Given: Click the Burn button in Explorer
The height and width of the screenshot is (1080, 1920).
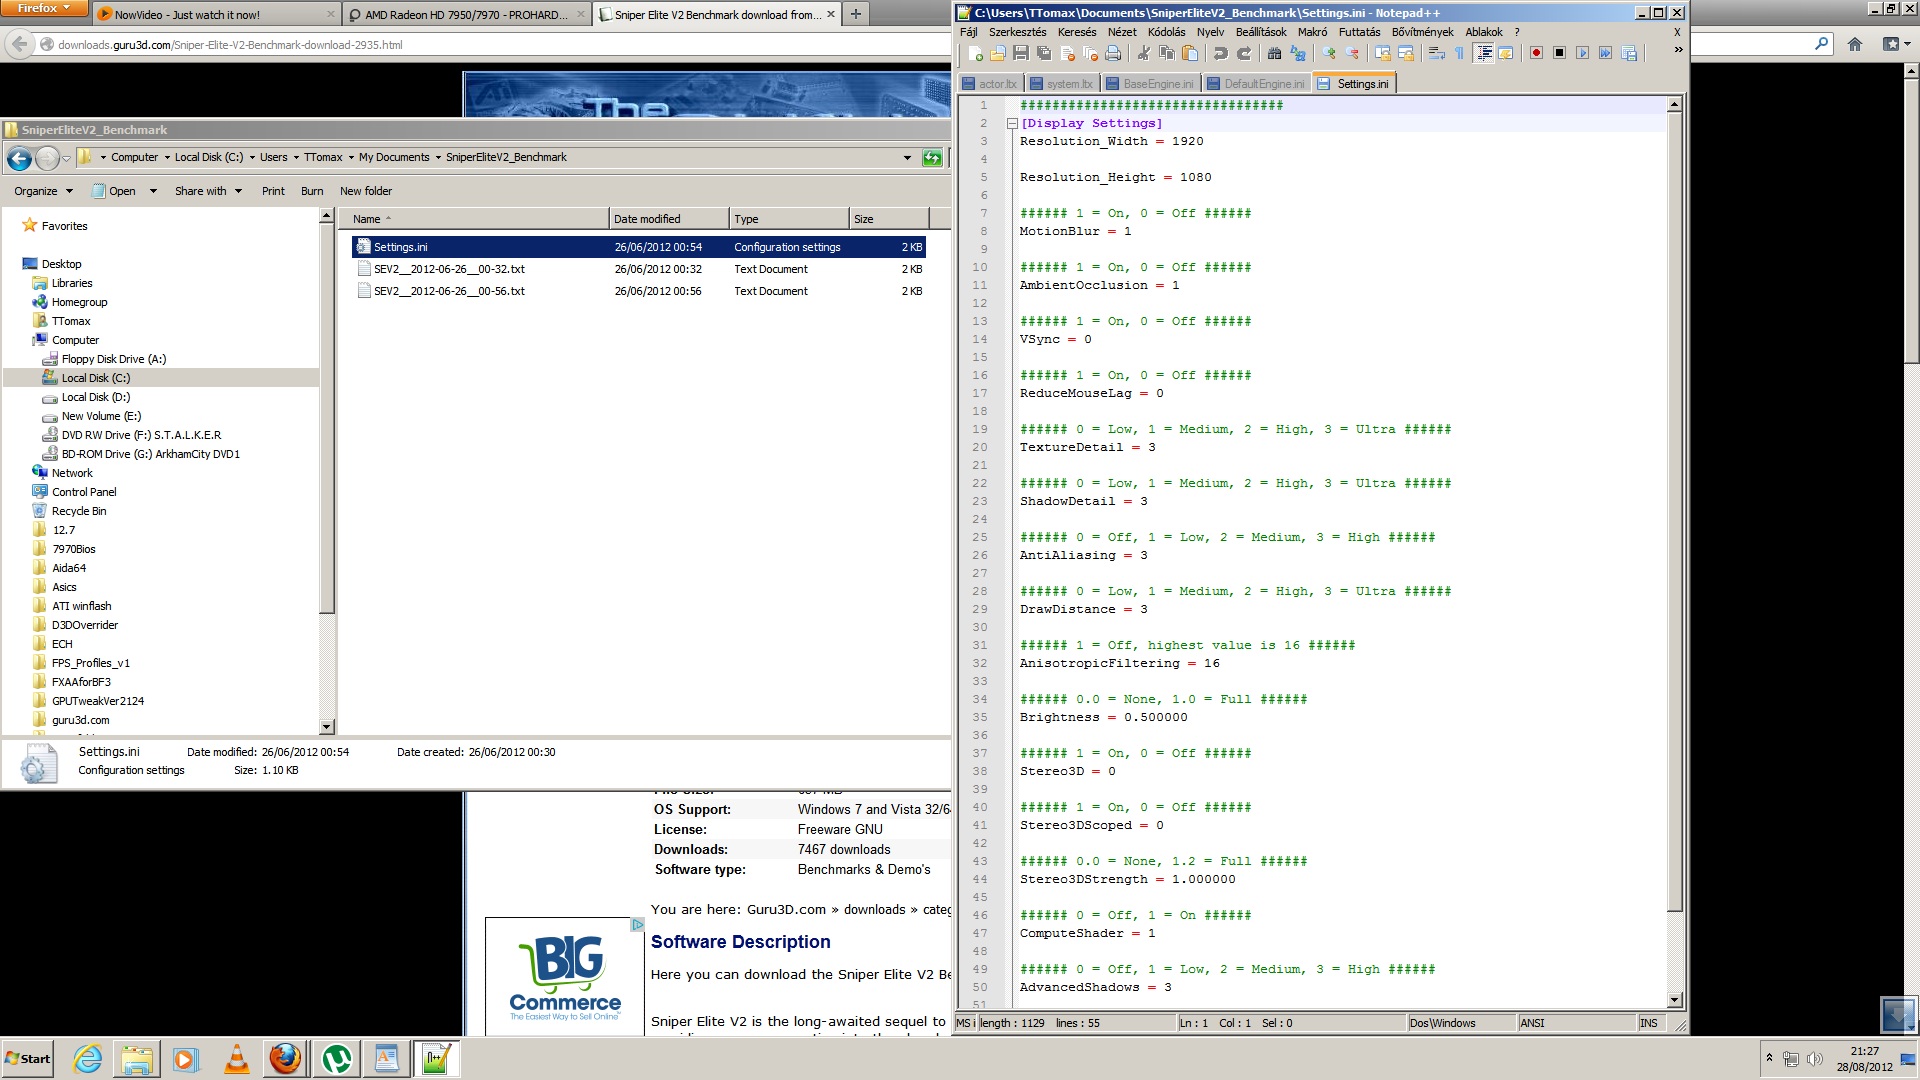Looking at the screenshot, I should (312, 191).
